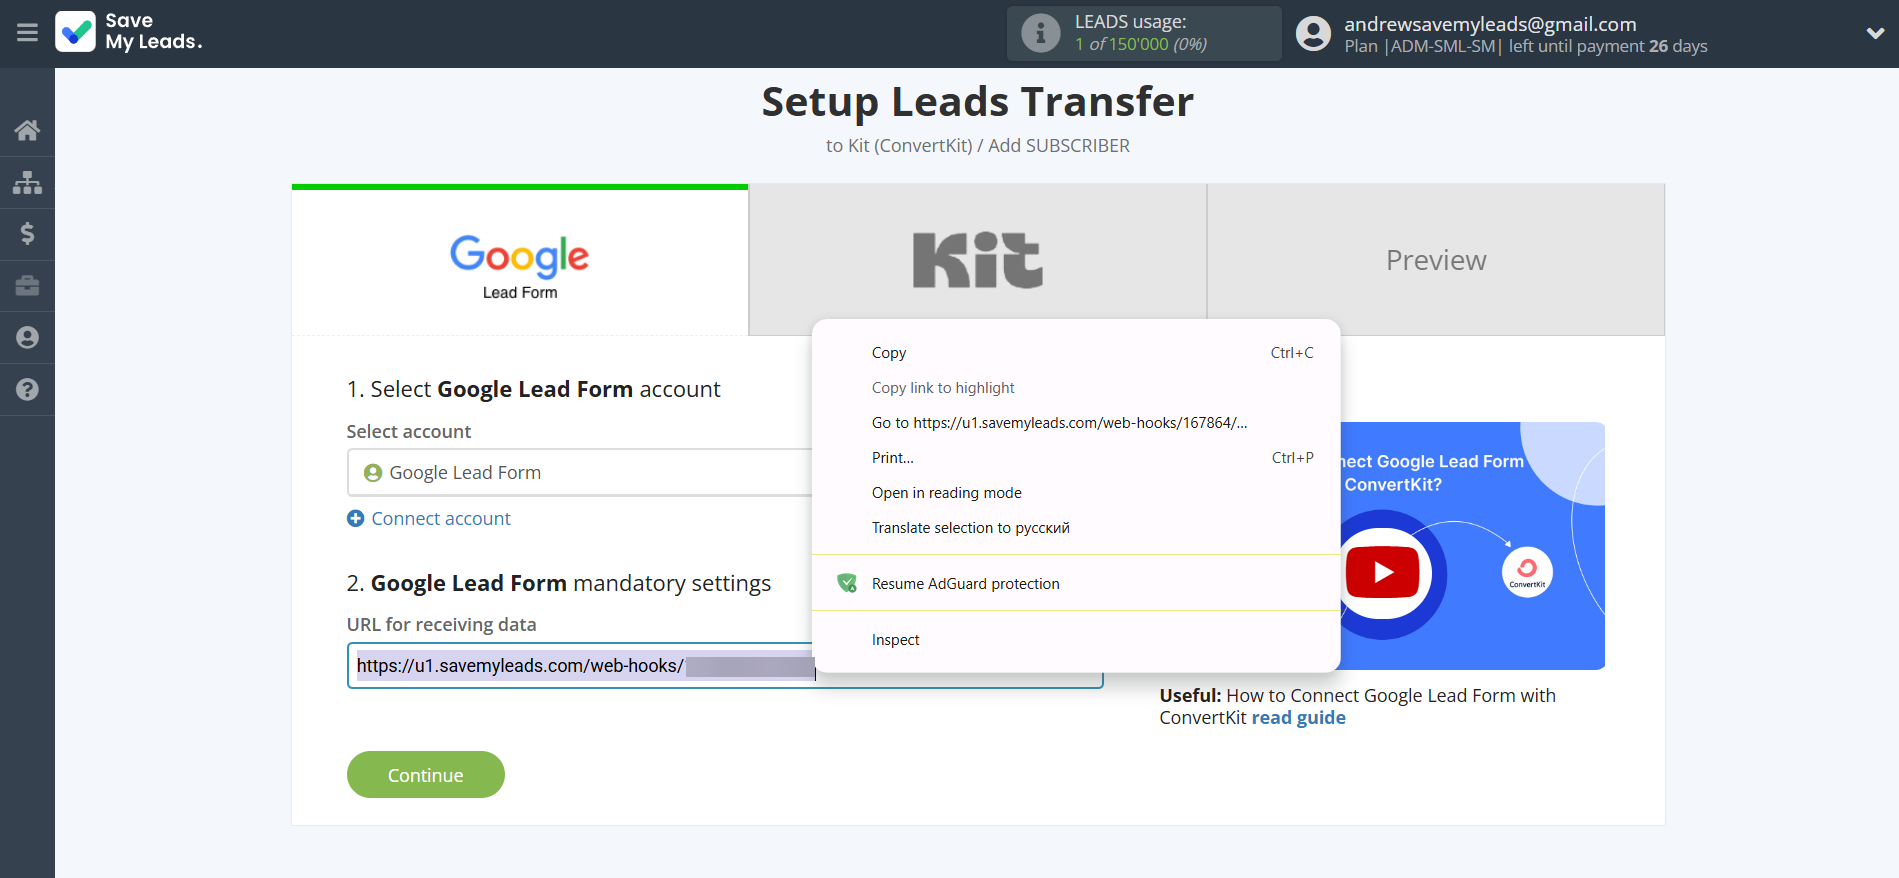The width and height of the screenshot is (1899, 878).
Task: Click the plus icon beside Connect account
Action: click(355, 518)
